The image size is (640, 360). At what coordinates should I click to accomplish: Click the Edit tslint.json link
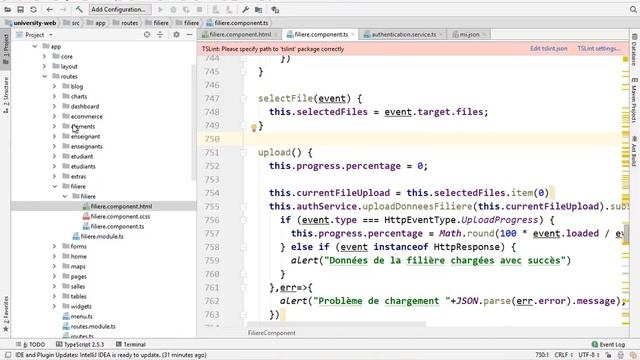[549, 49]
